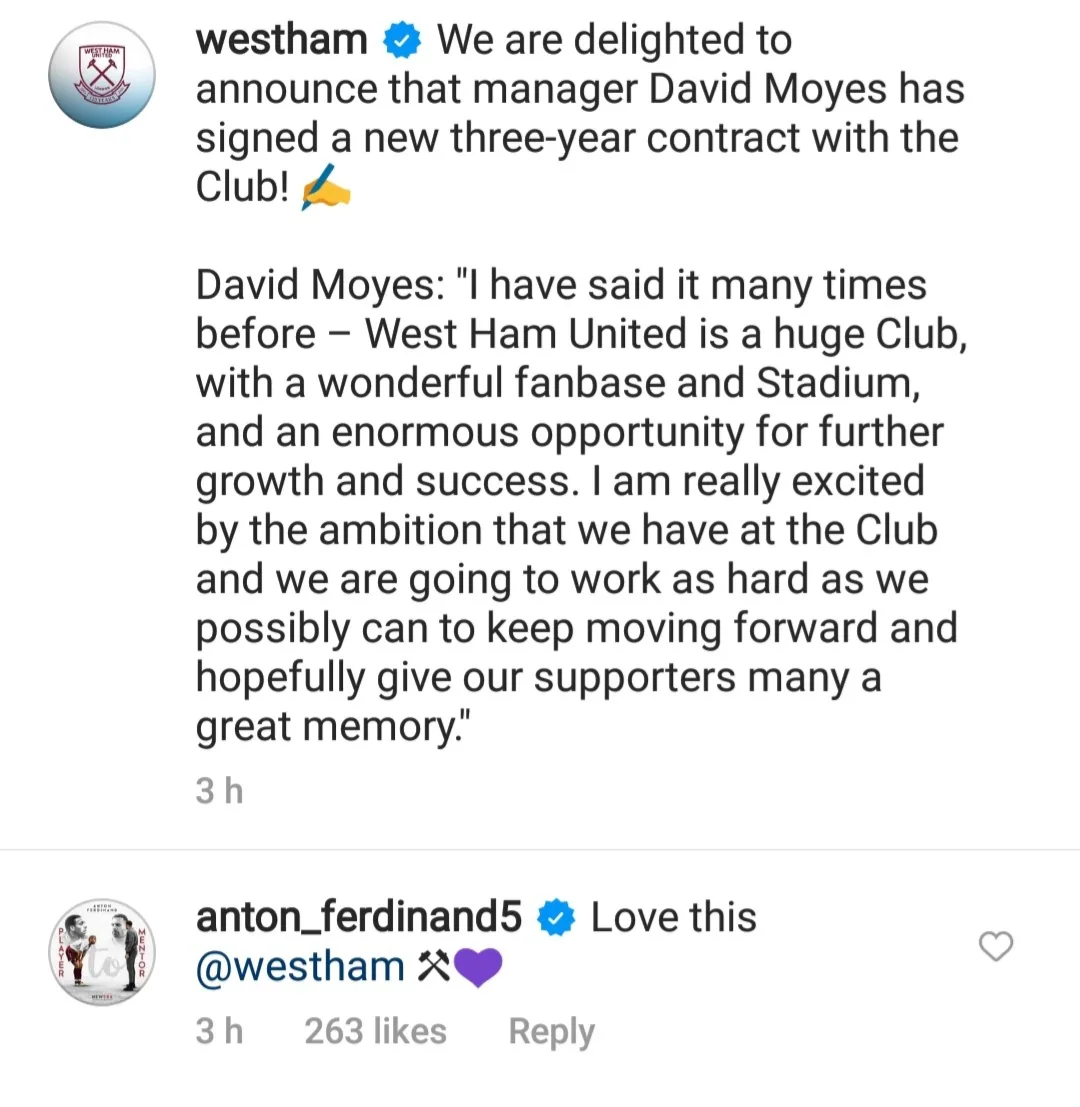
Task: Click the westham username
Action: pos(282,41)
